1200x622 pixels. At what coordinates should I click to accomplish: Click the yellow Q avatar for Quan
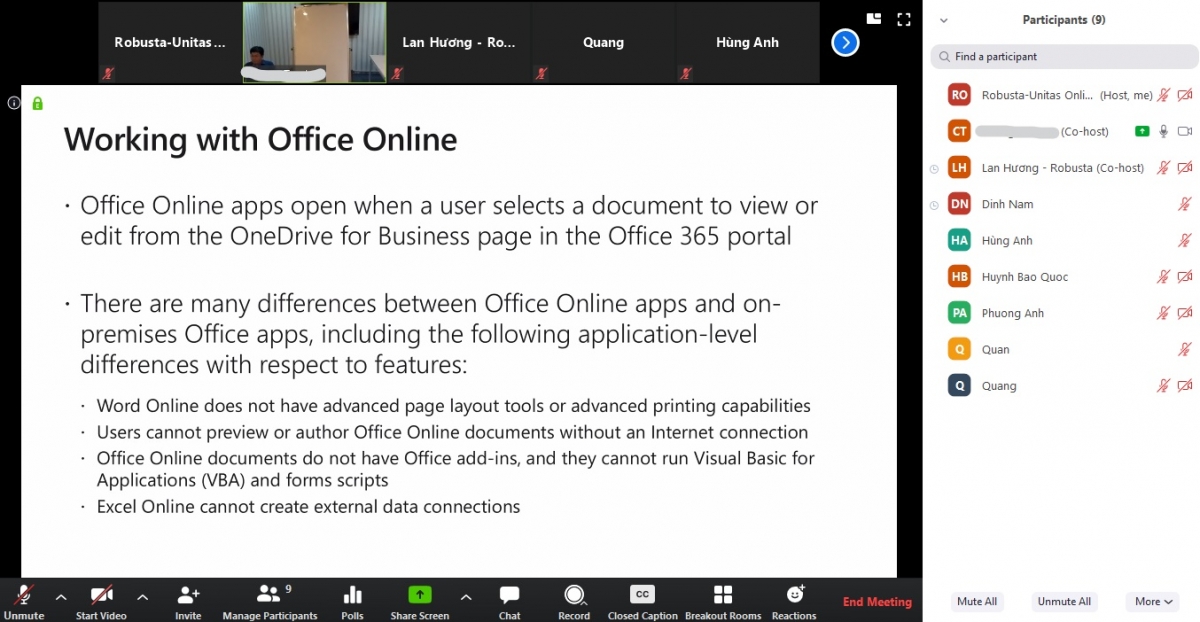click(960, 349)
